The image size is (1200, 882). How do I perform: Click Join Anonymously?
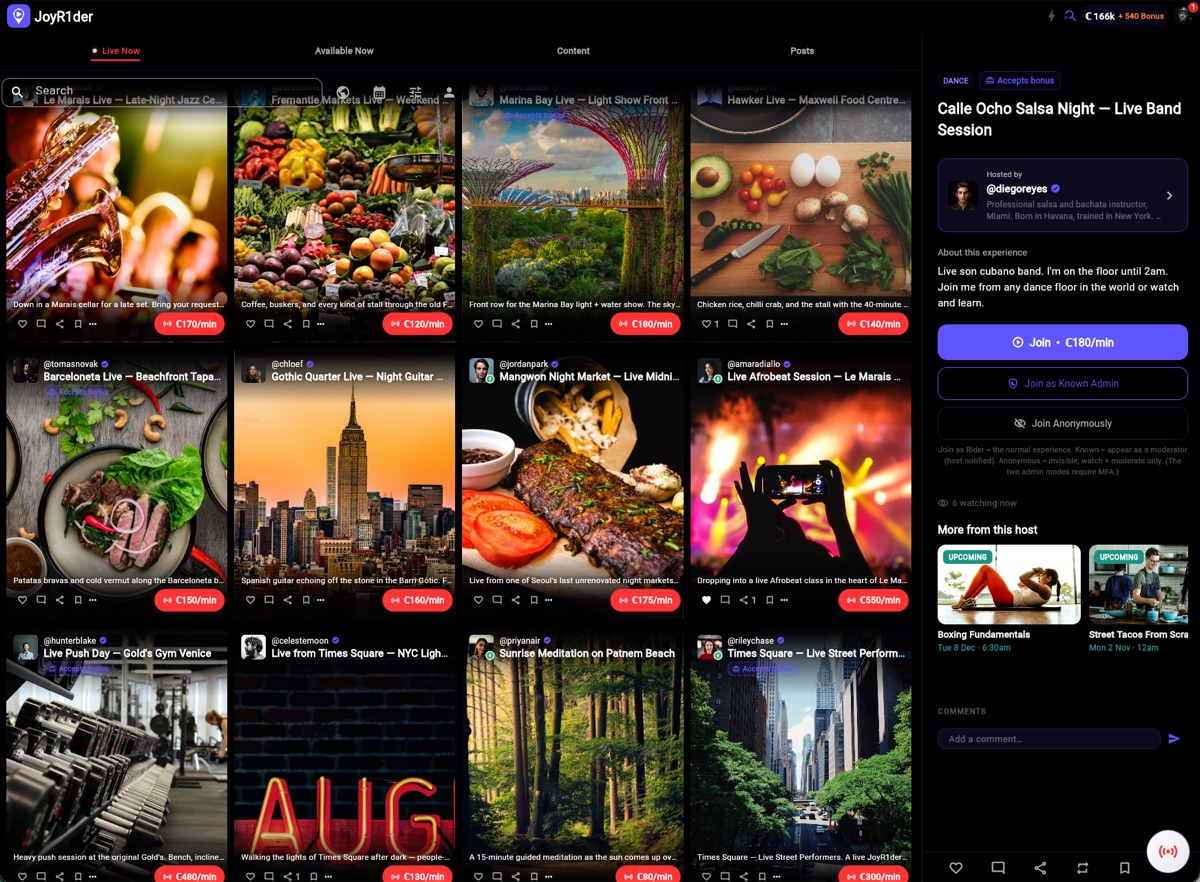point(1062,423)
